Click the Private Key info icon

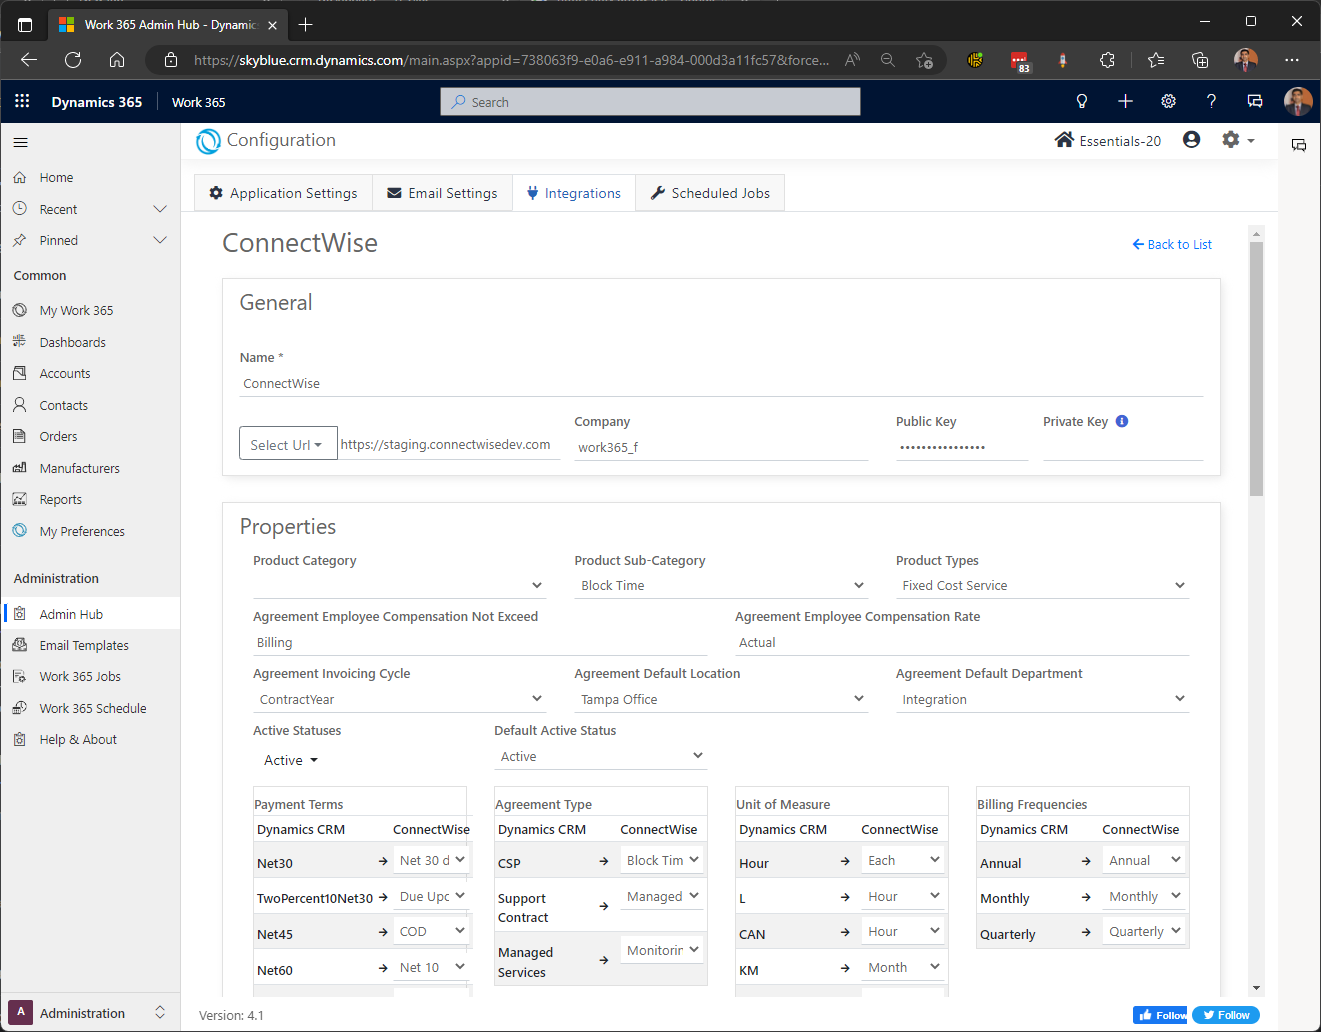click(x=1122, y=421)
